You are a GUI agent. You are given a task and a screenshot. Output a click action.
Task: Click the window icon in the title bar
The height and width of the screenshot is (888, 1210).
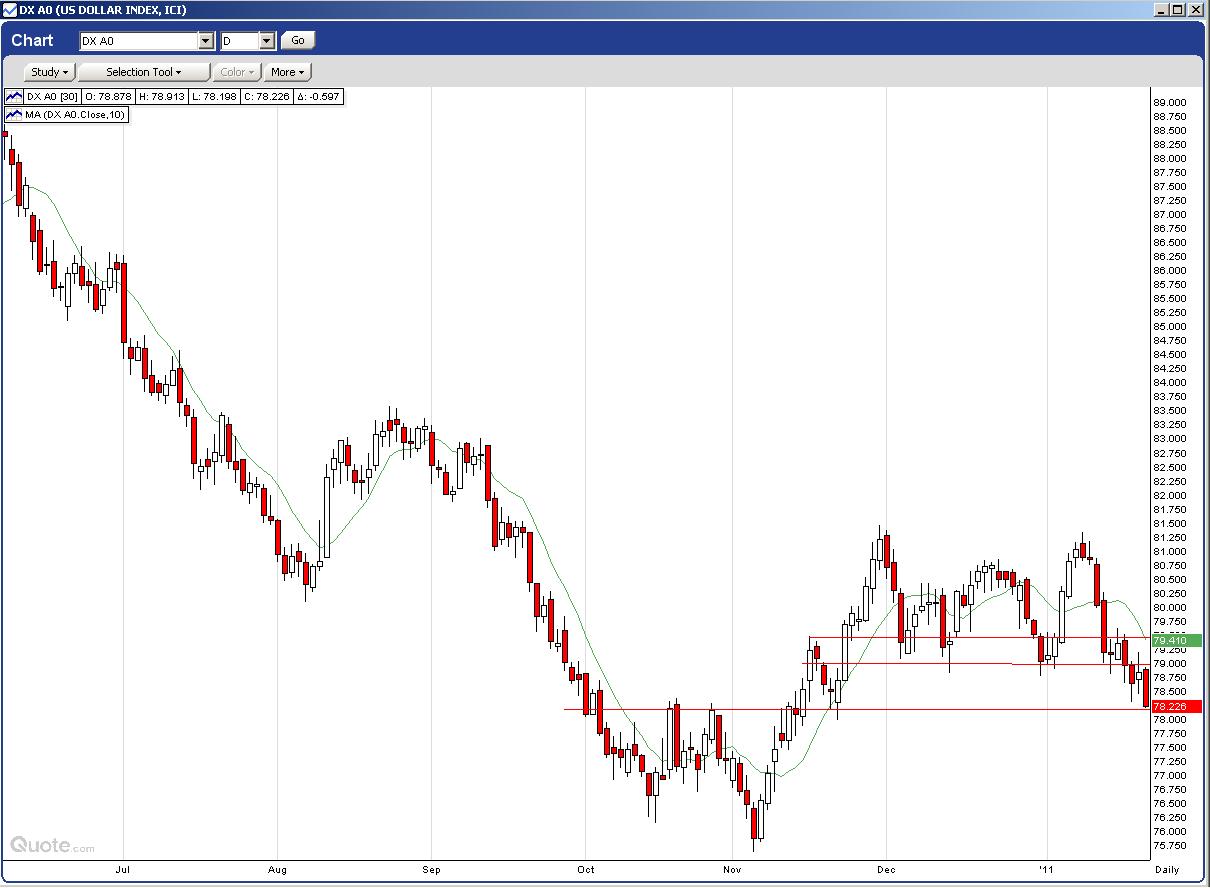pos(10,10)
